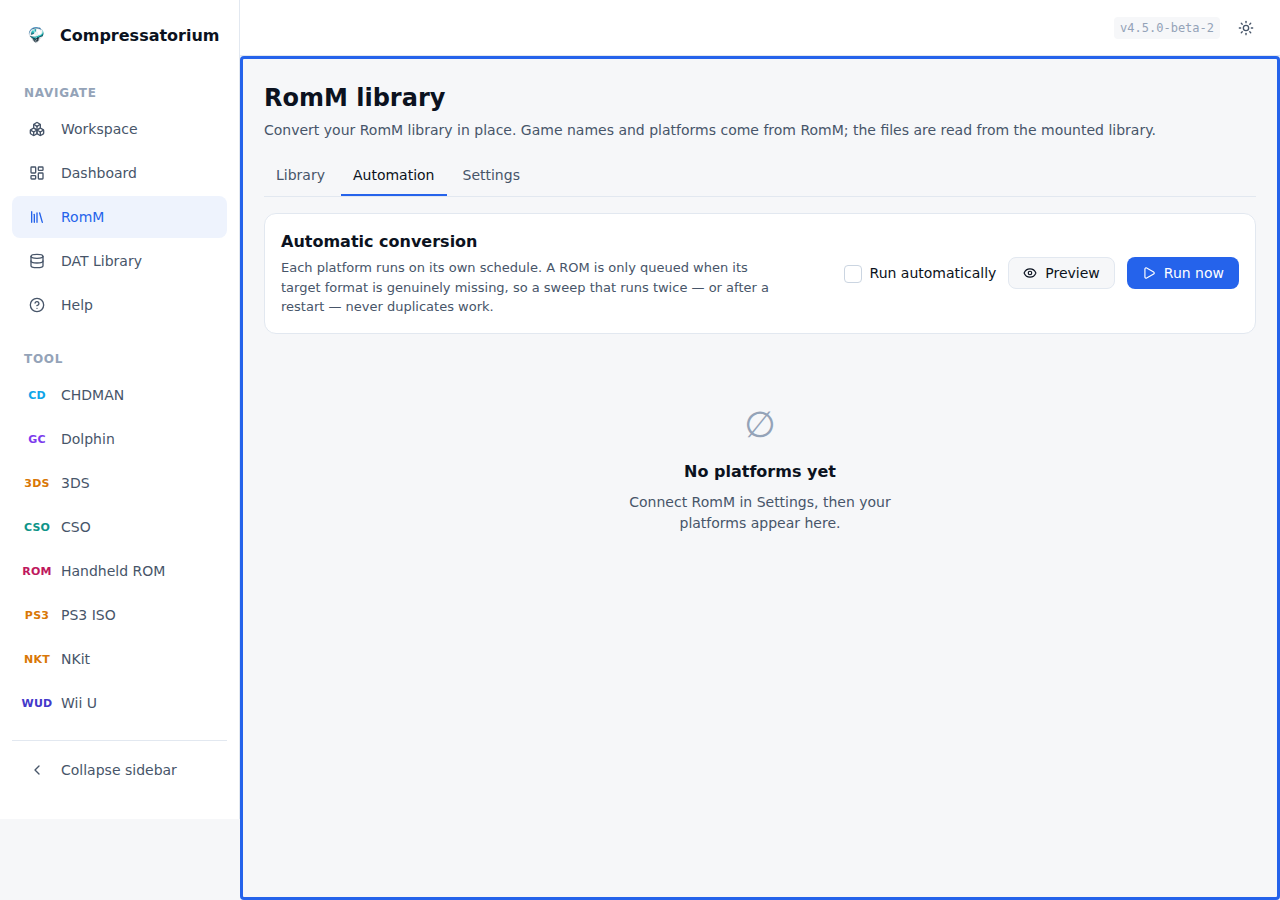1280x900 pixels.
Task: Click the Dashboard grid icon
Action: (x=37, y=173)
